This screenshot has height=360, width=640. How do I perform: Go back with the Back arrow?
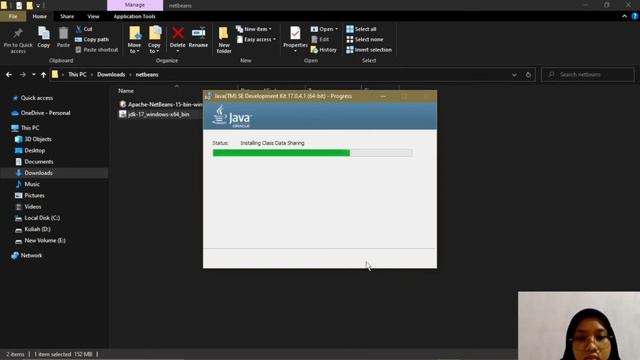[x=9, y=75]
